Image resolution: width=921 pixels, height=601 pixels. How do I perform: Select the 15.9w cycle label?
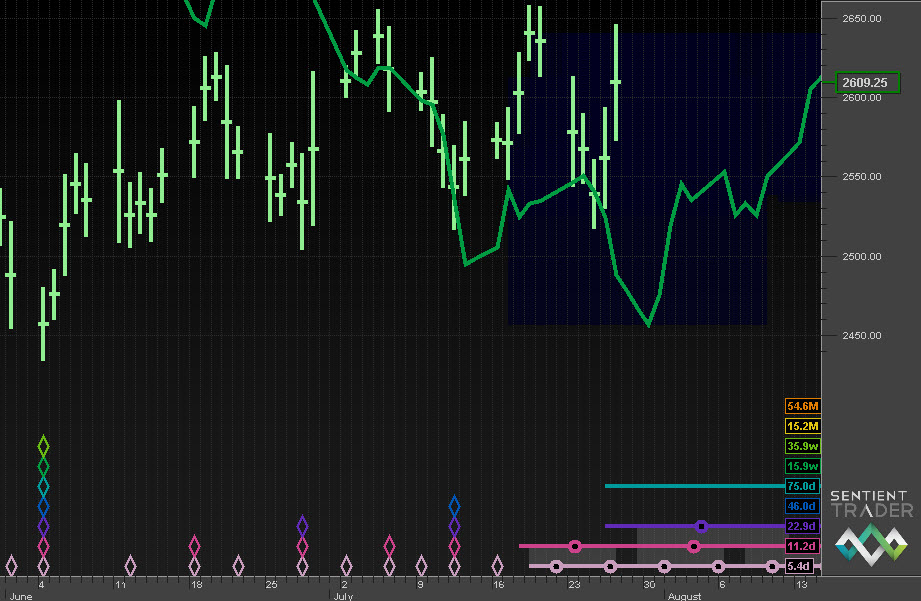coord(803,466)
